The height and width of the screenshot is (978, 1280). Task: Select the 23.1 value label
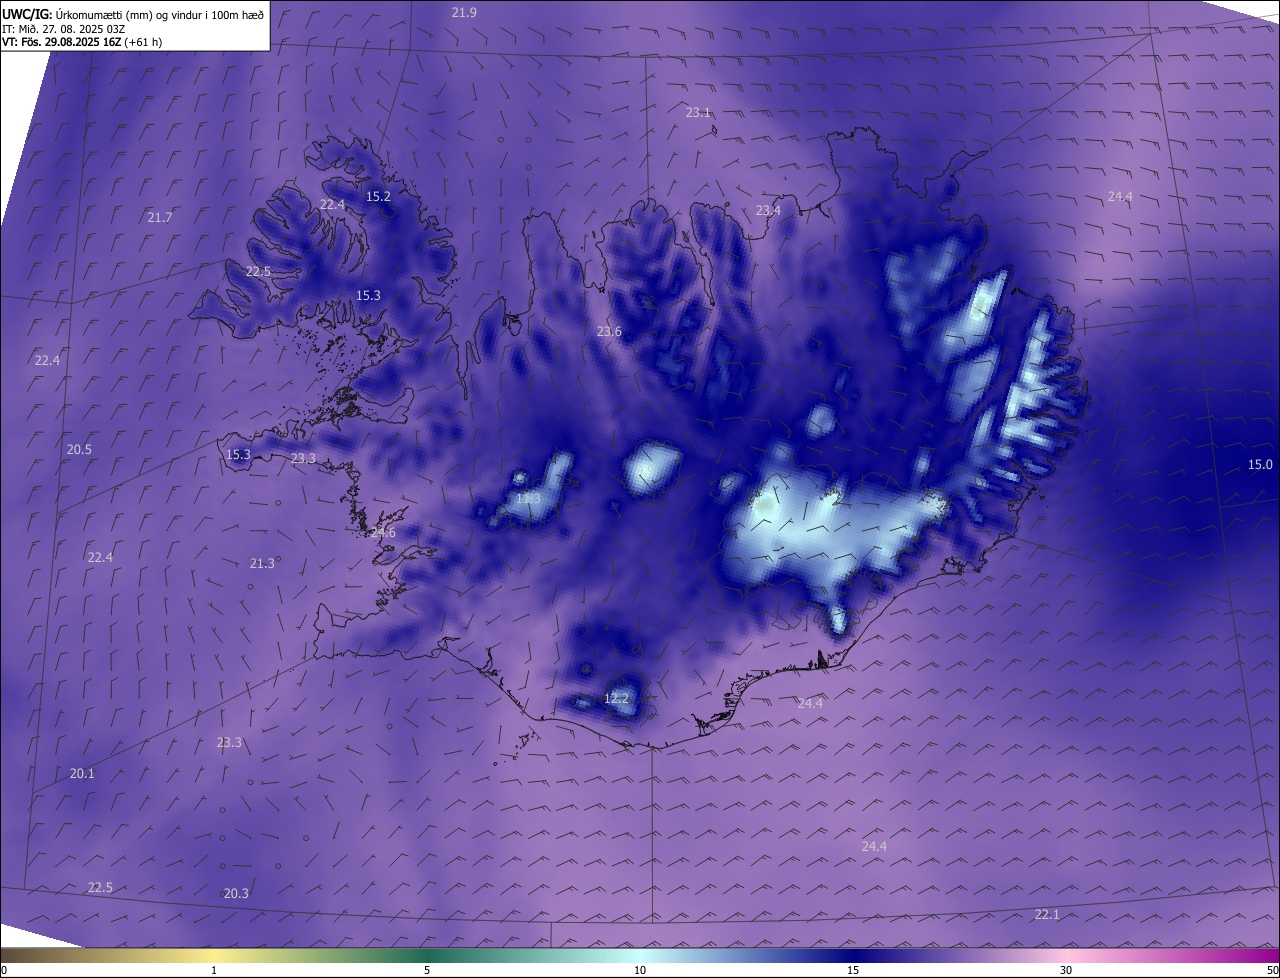pos(698,113)
